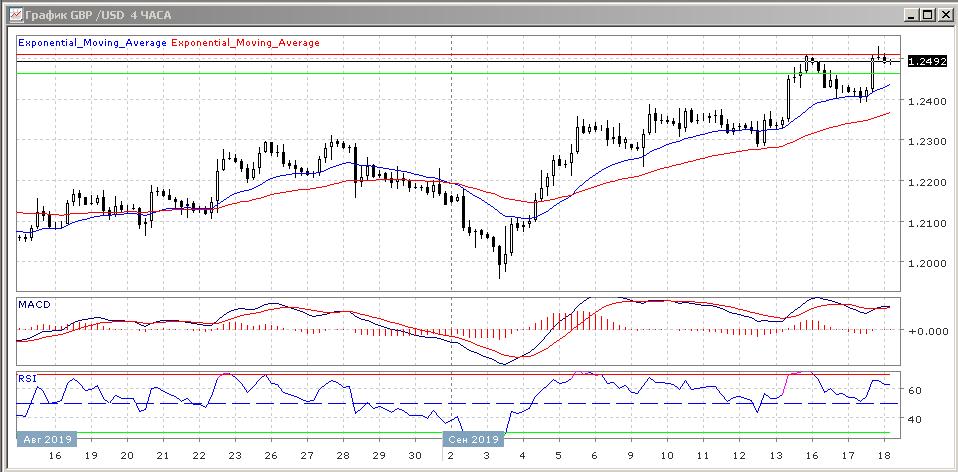Close the GBP/USD chart window
Viewport: 958px width, 472px height.
click(944, 15)
